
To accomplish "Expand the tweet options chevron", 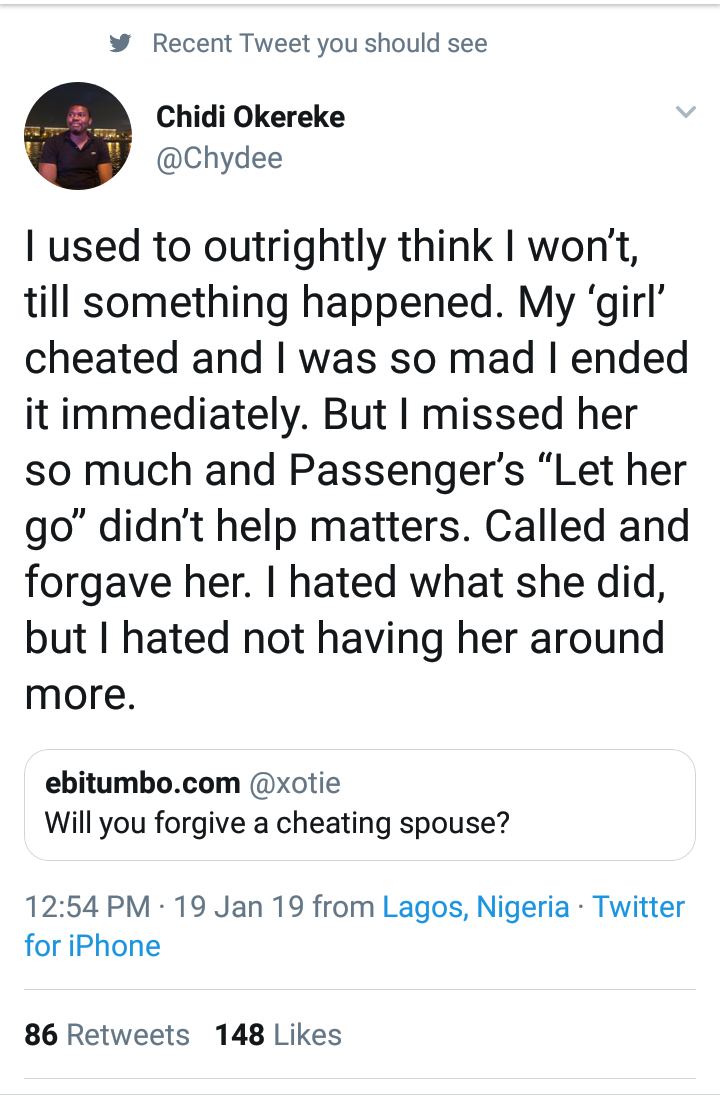I will pyautogui.click(x=685, y=112).
